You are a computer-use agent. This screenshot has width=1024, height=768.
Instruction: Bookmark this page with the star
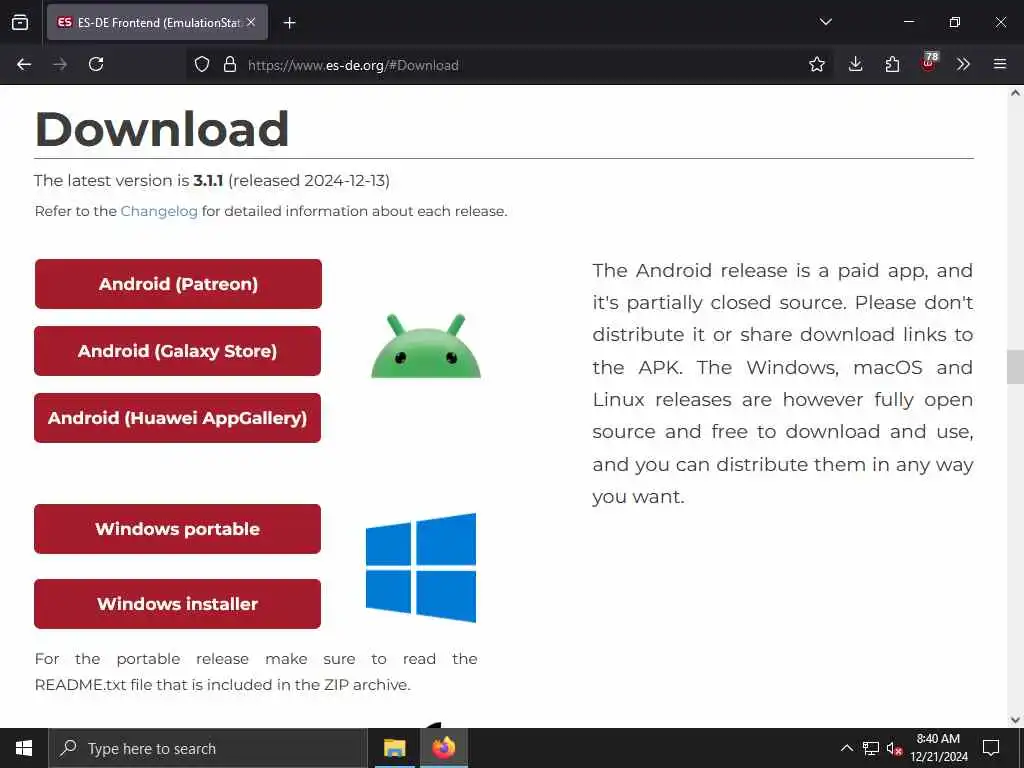[x=816, y=64]
